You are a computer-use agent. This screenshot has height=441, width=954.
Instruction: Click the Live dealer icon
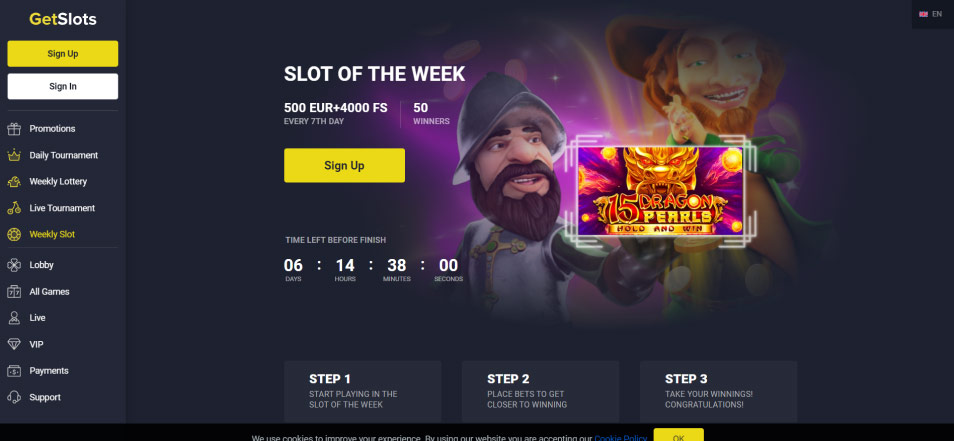click(14, 318)
